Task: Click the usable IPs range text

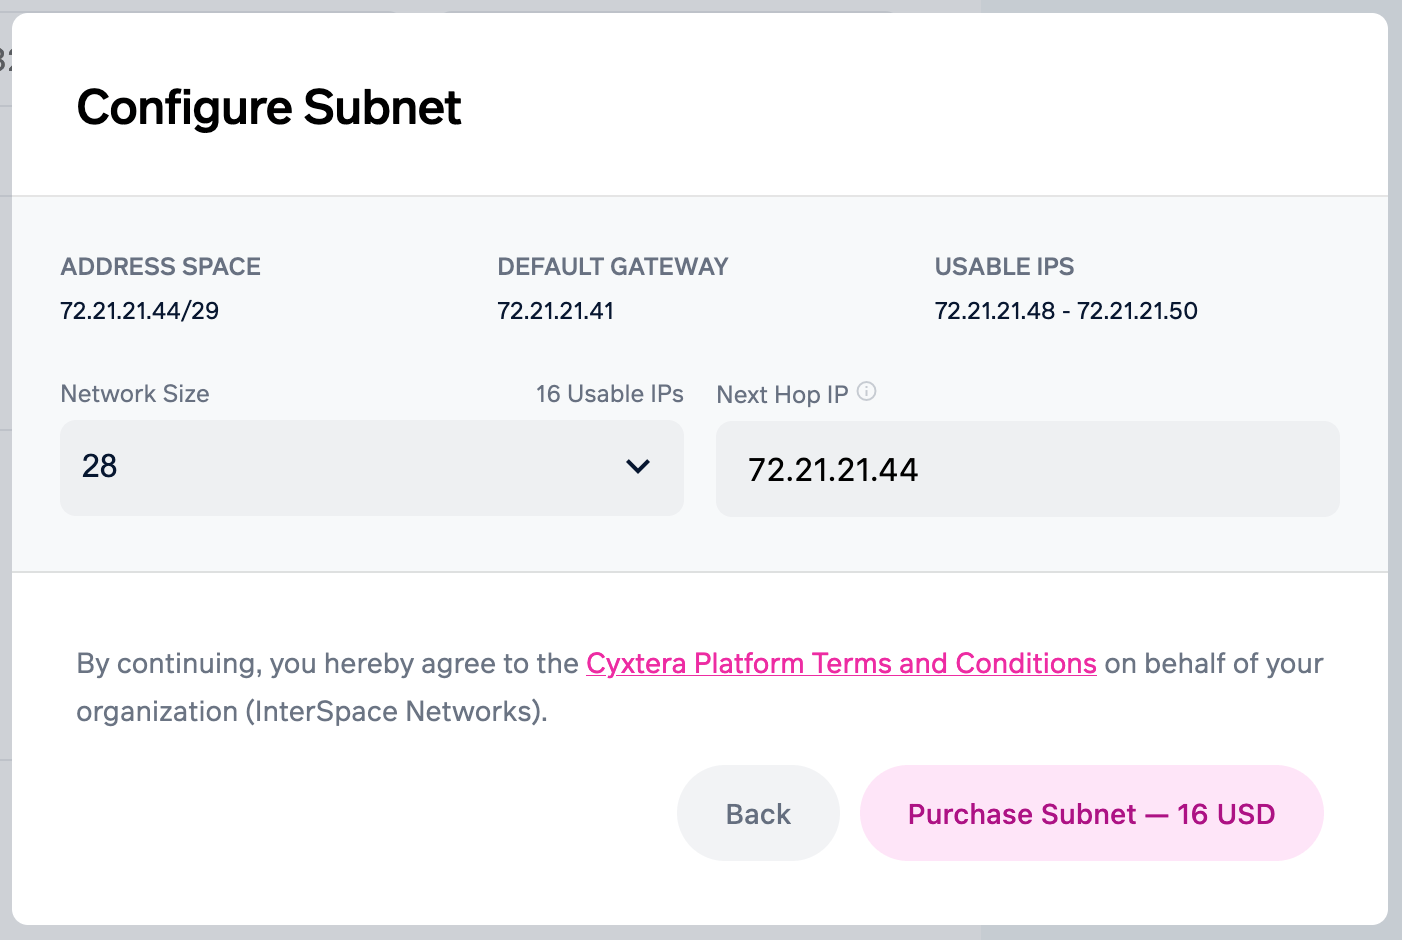Action: (x=1065, y=311)
